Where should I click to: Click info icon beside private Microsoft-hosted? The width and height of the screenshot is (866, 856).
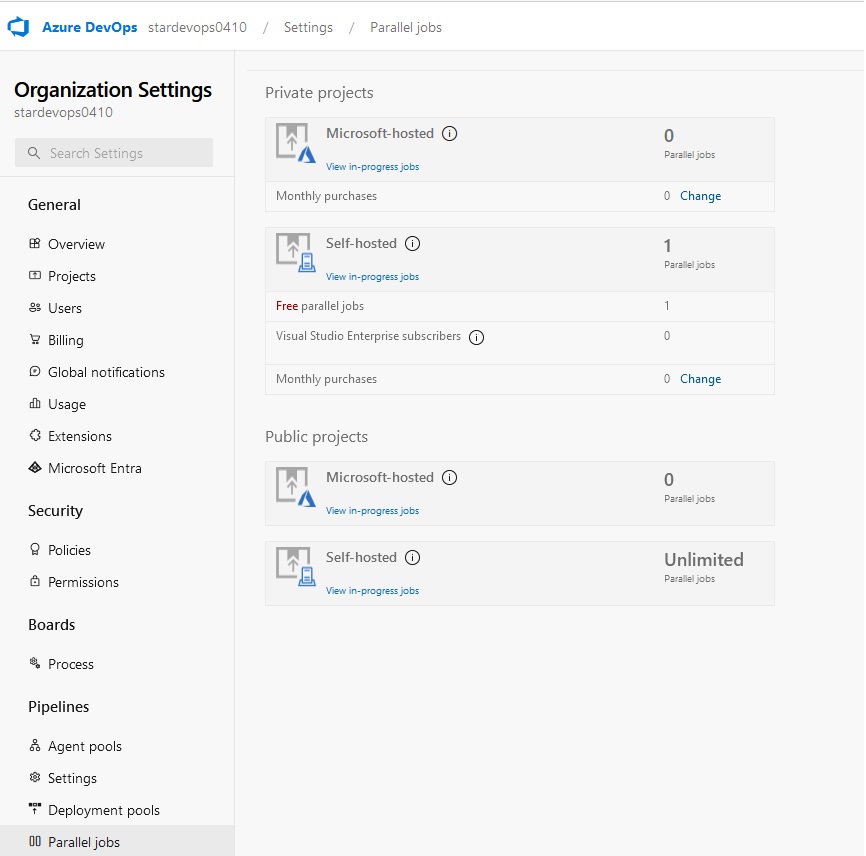450,134
